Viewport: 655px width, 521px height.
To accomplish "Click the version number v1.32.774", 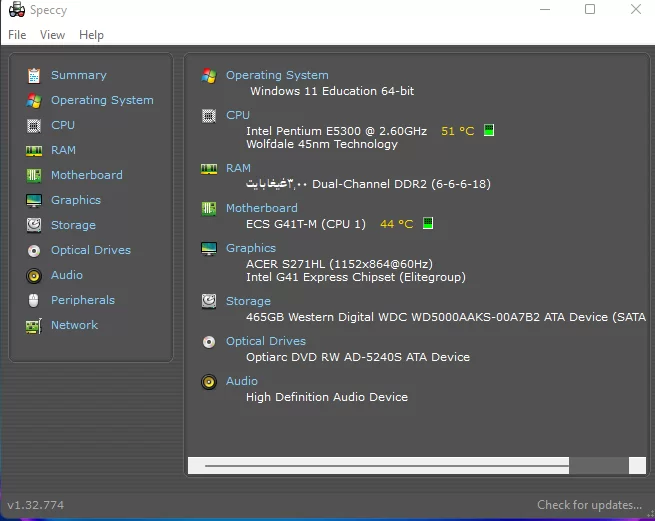I will pyautogui.click(x=36, y=505).
